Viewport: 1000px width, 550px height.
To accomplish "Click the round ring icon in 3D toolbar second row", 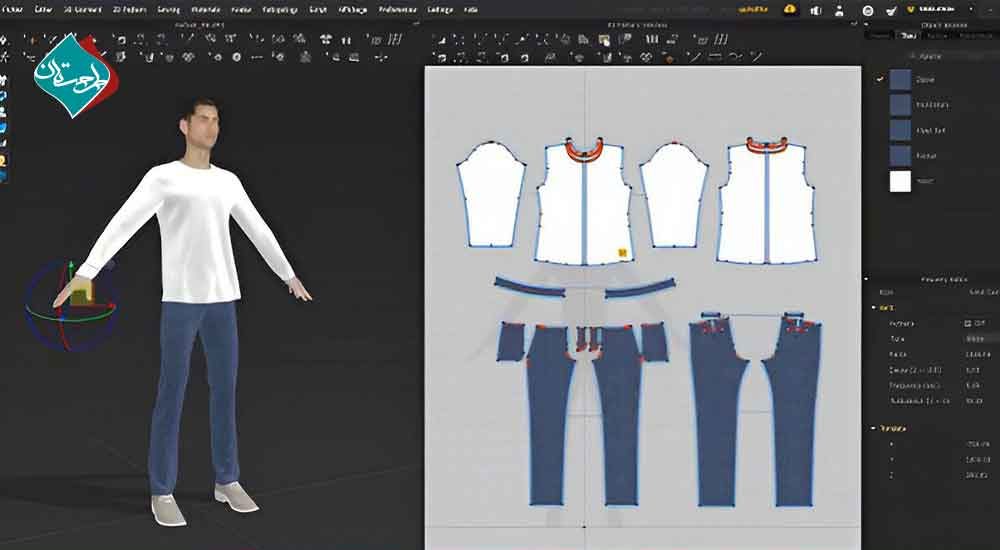I will 237,57.
